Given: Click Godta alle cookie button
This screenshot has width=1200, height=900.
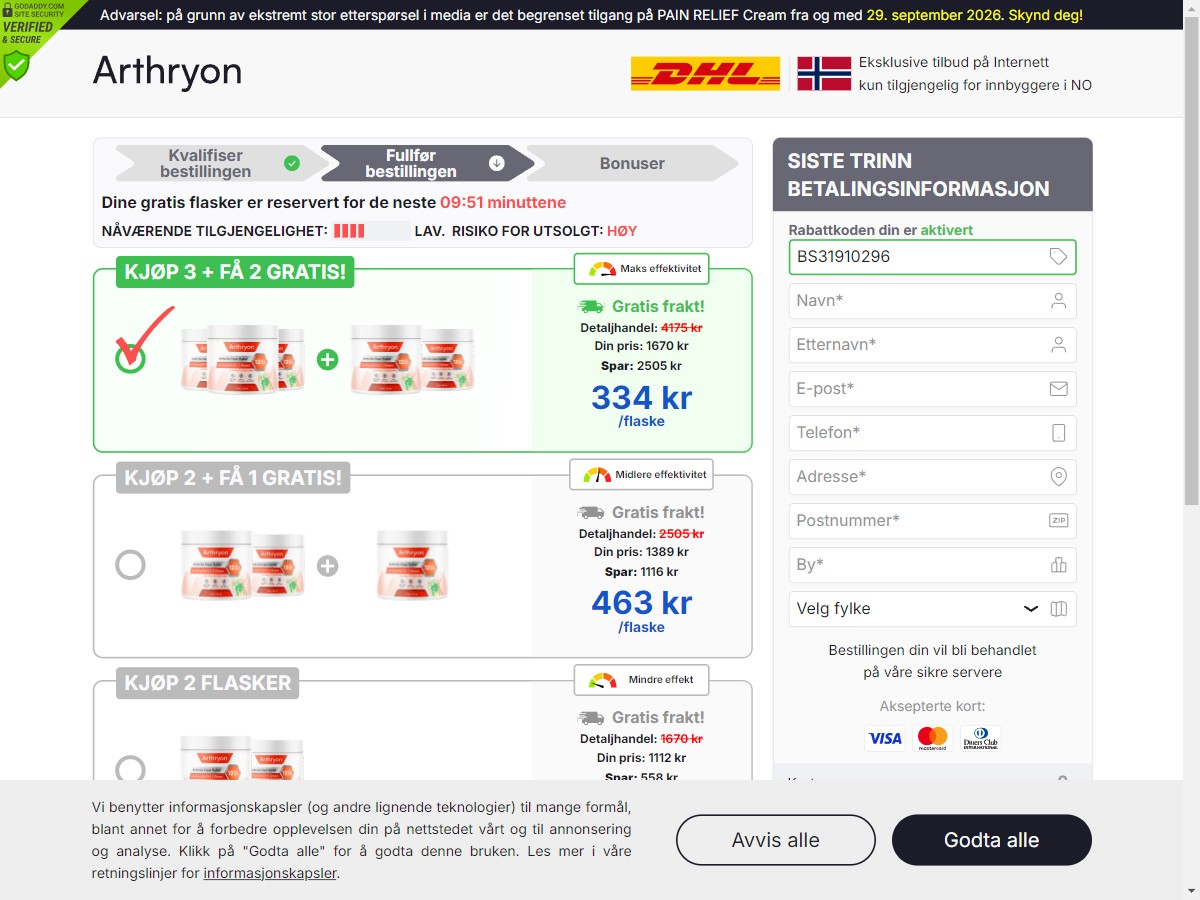Looking at the screenshot, I should pyautogui.click(x=992, y=840).
